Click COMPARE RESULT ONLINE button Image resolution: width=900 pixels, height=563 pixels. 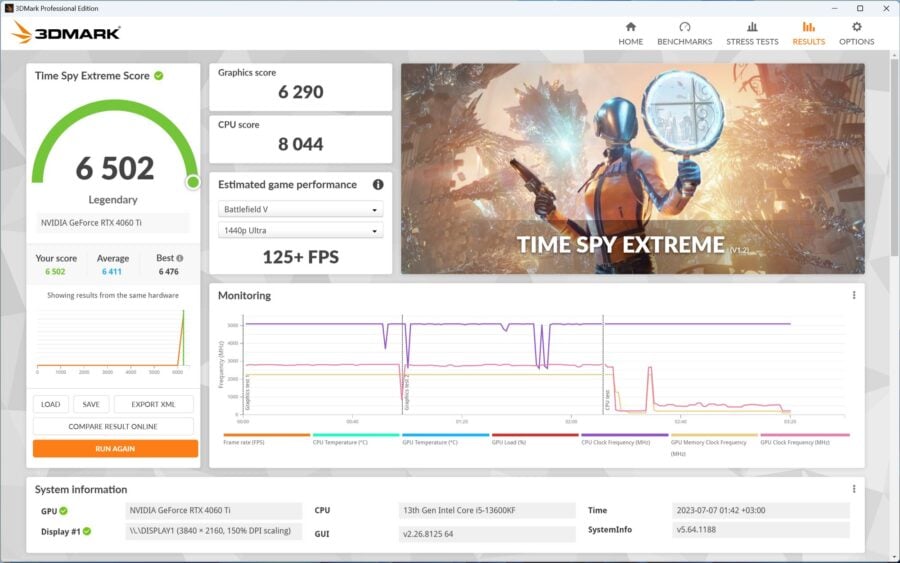[113, 426]
